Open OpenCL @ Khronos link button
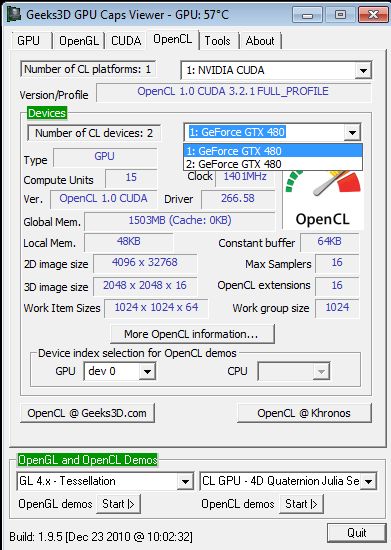The width and height of the screenshot is (391, 550). [x=304, y=413]
